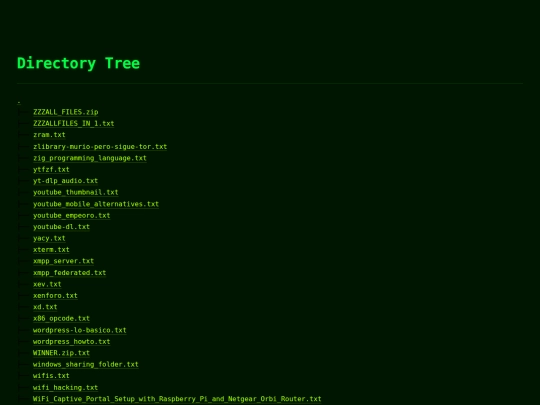Screen dimensions: 540x405
Task: Open ZZZALLFILES_IN_1.txt
Action: tap(73, 123)
